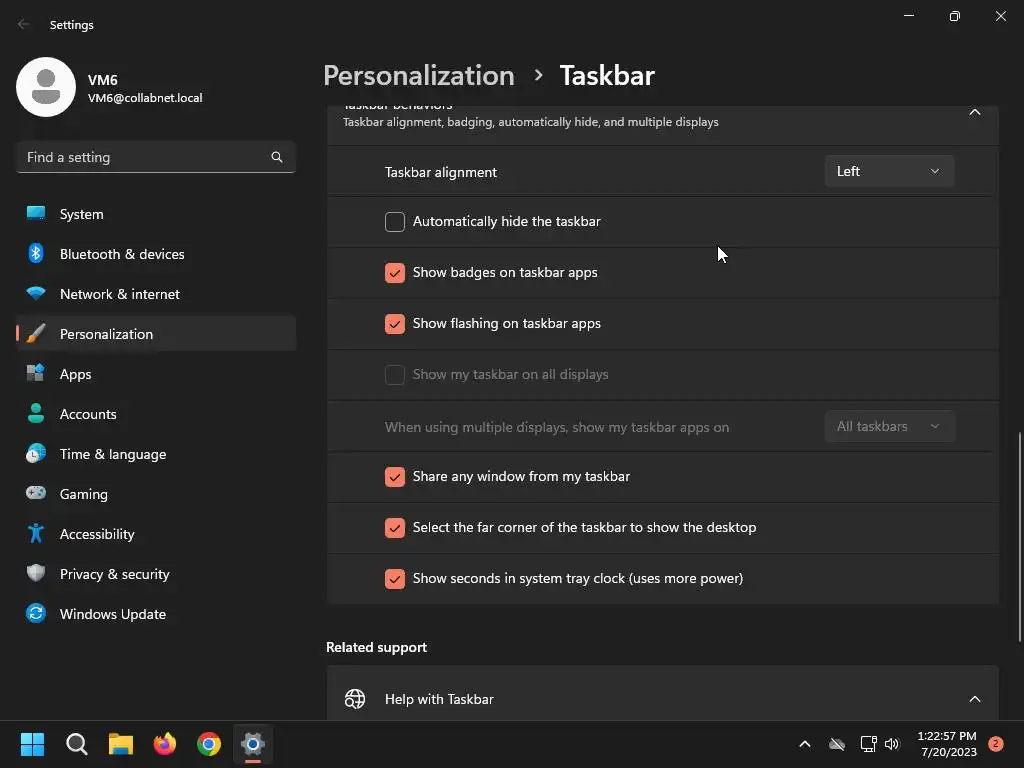Disable Show seconds in system tray clock
Viewport: 1024px width, 768px height.
pos(394,578)
